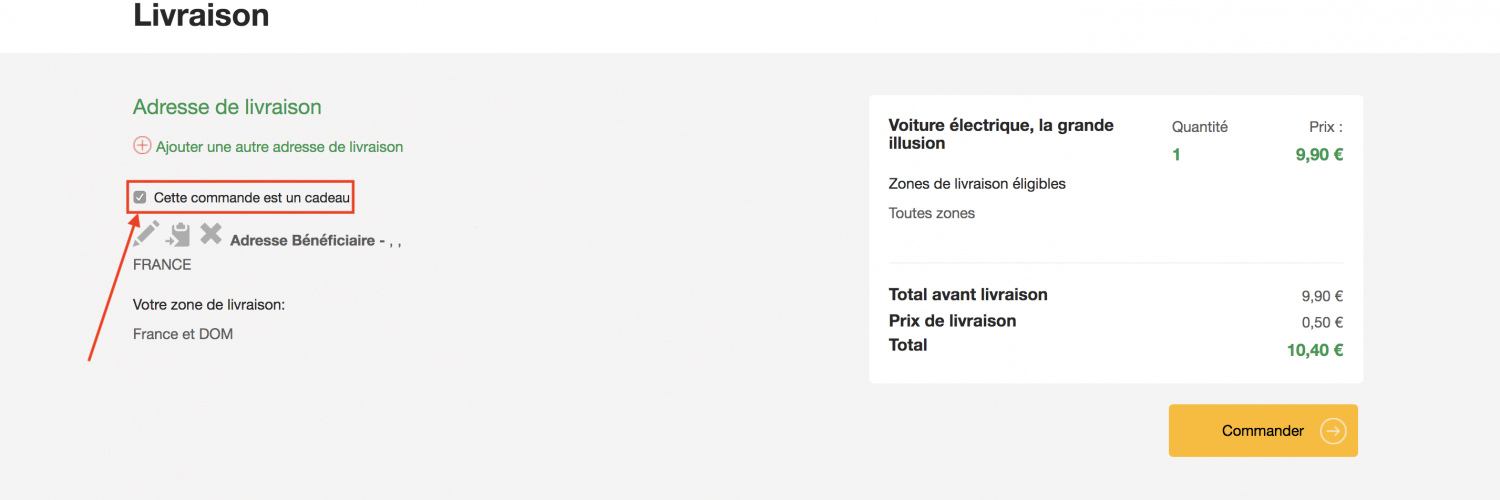Viewport: 1500px width, 500px height.
Task: Click the delivery price 0,50 €
Action: [x=1322, y=322]
